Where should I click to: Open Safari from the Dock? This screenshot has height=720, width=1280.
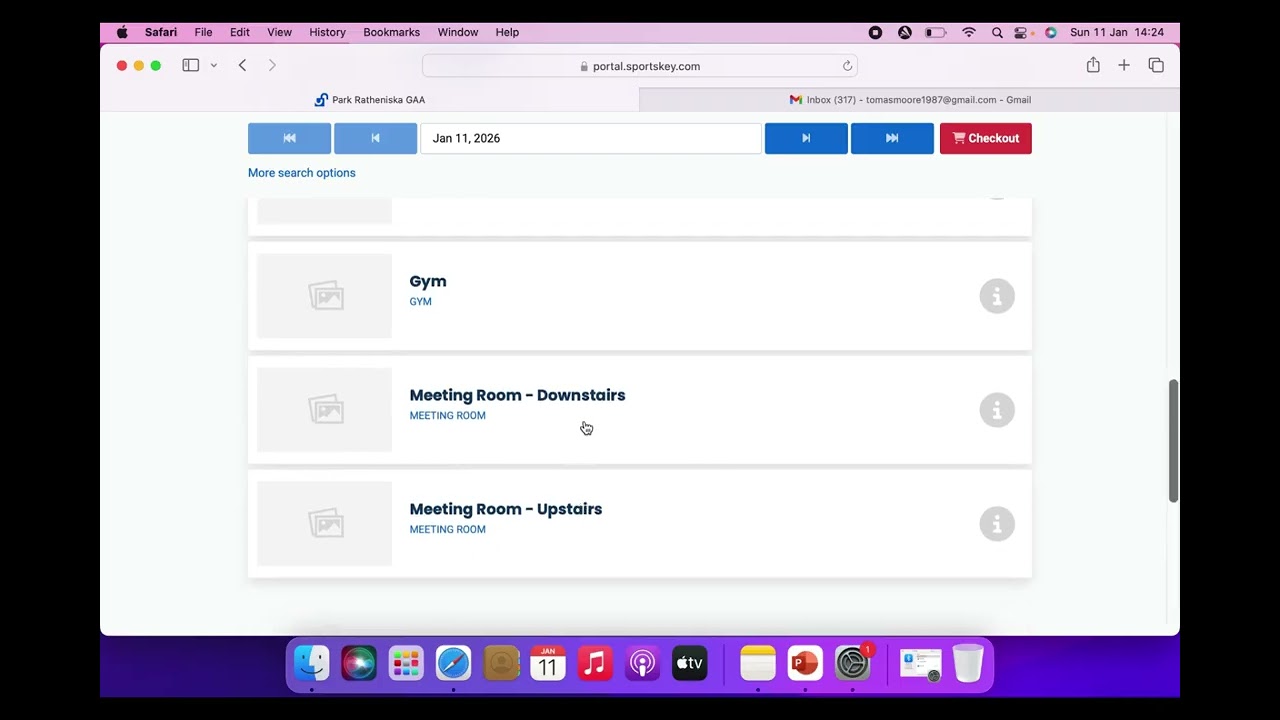(x=453, y=663)
